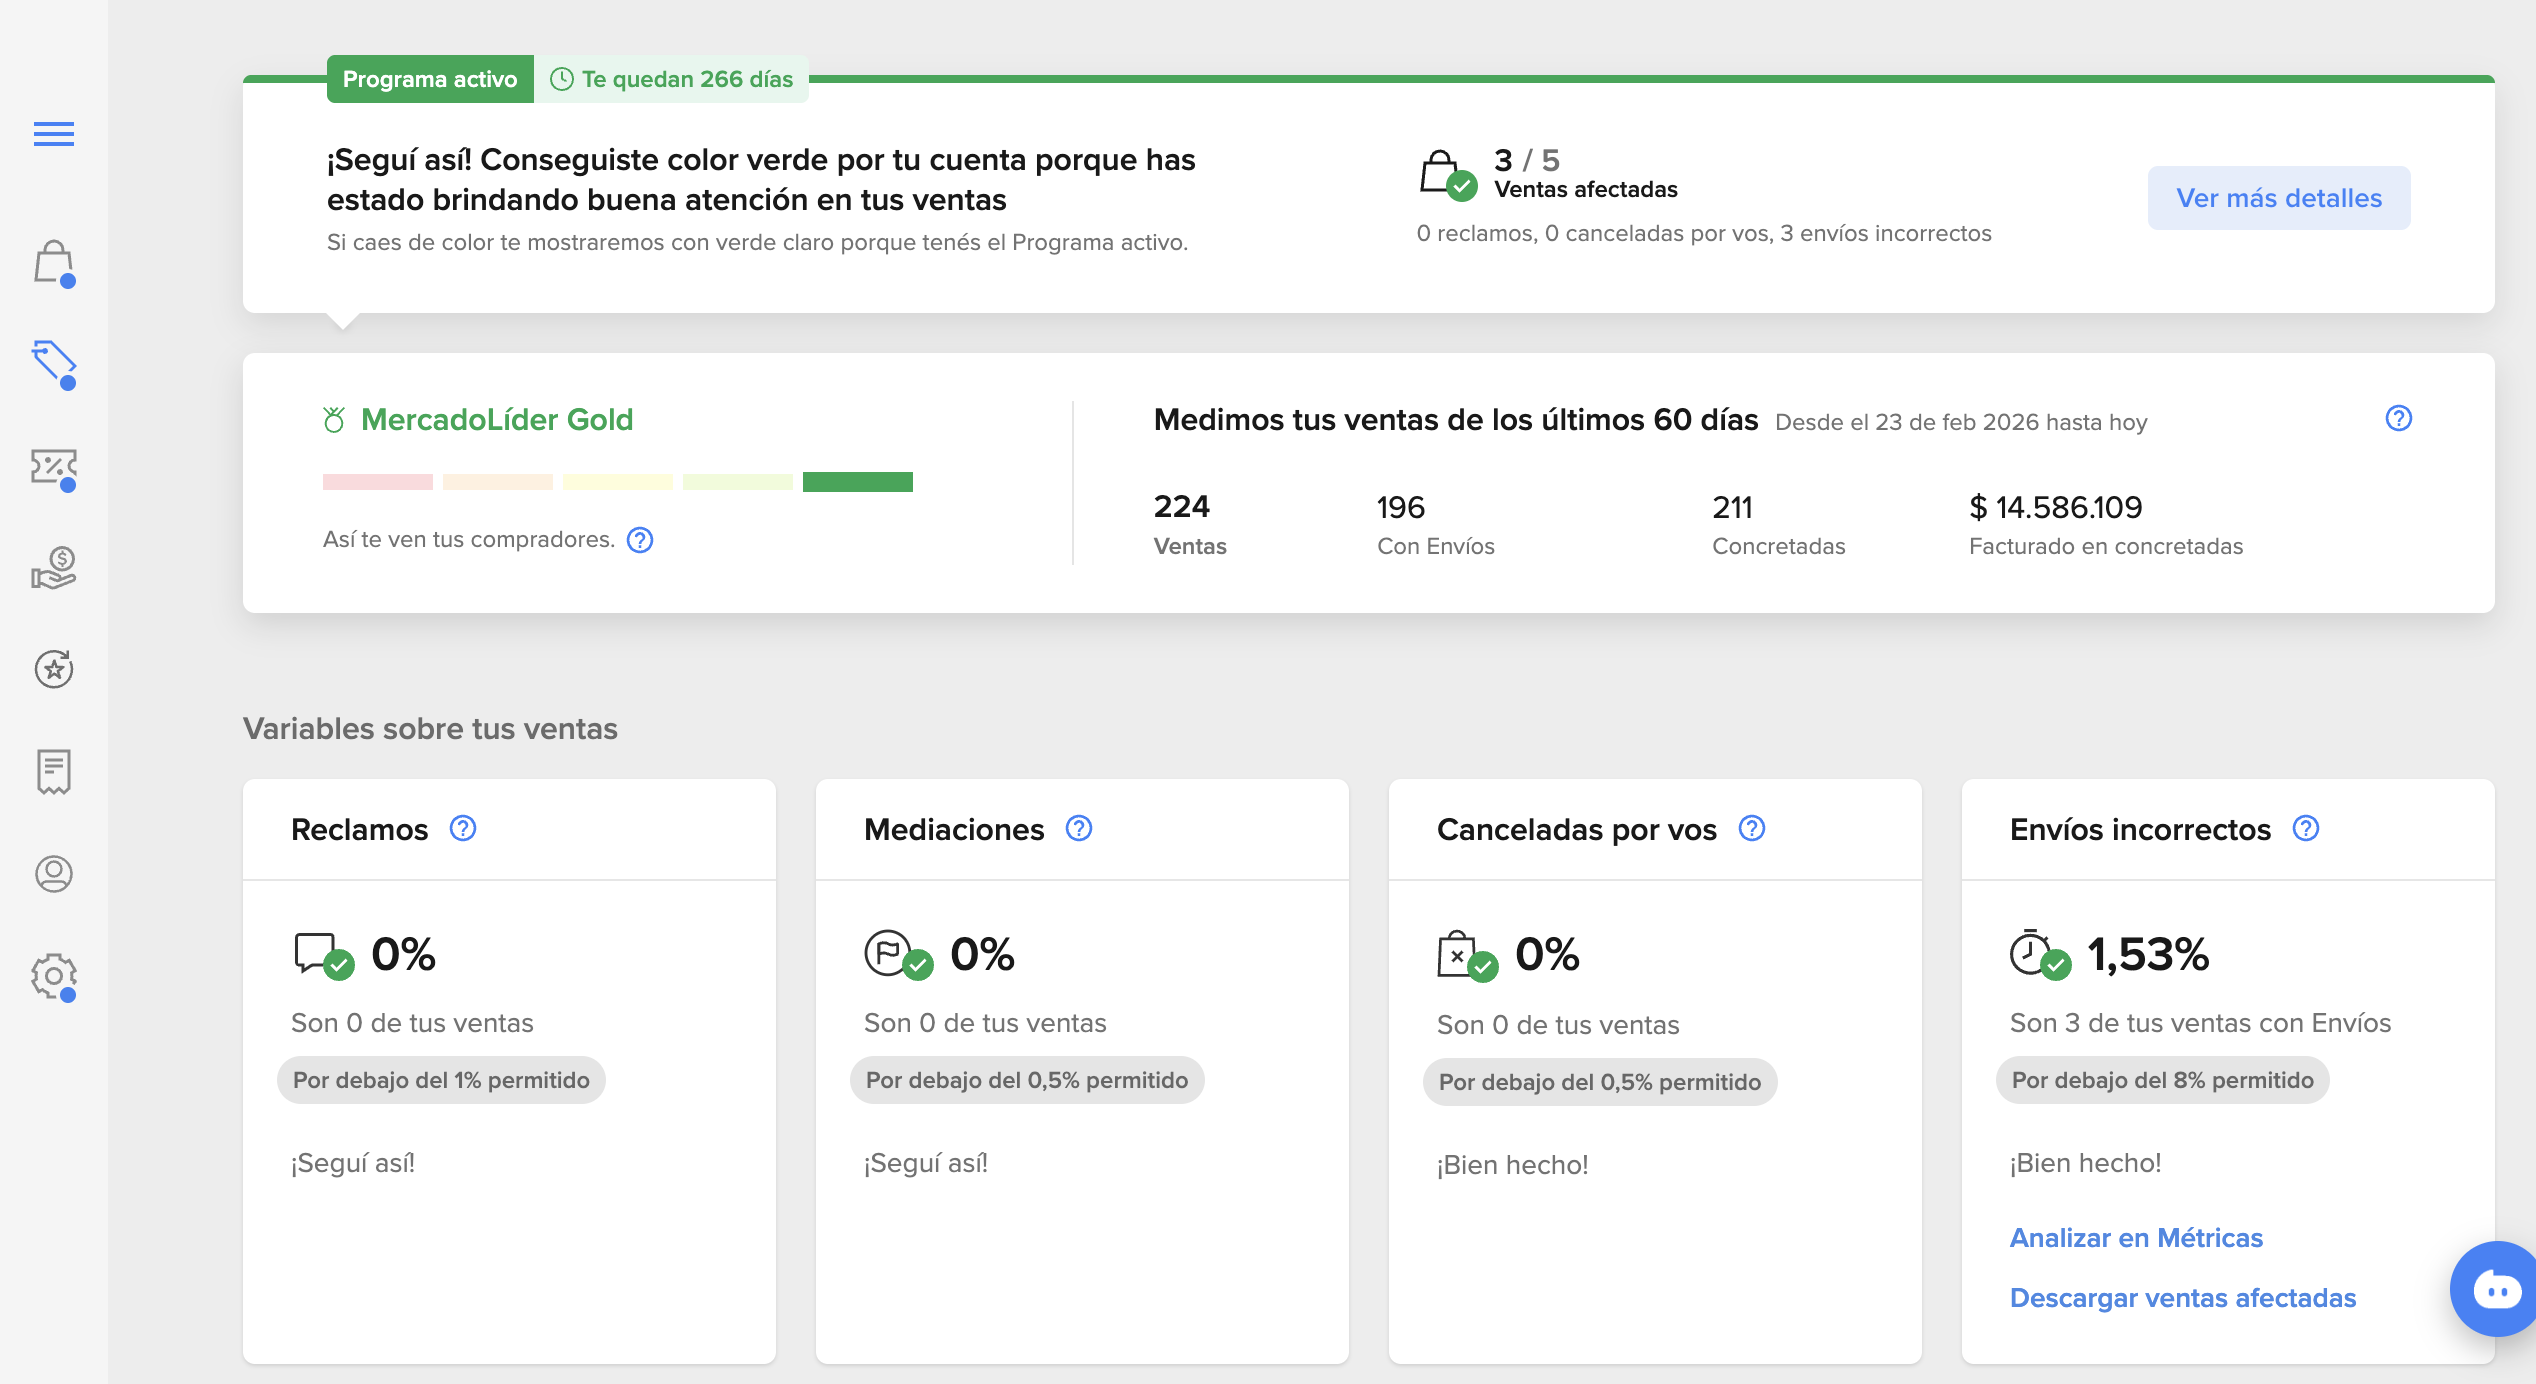Open the invoices receipt icon in the sidebar
The height and width of the screenshot is (1384, 2536).
tap(54, 772)
